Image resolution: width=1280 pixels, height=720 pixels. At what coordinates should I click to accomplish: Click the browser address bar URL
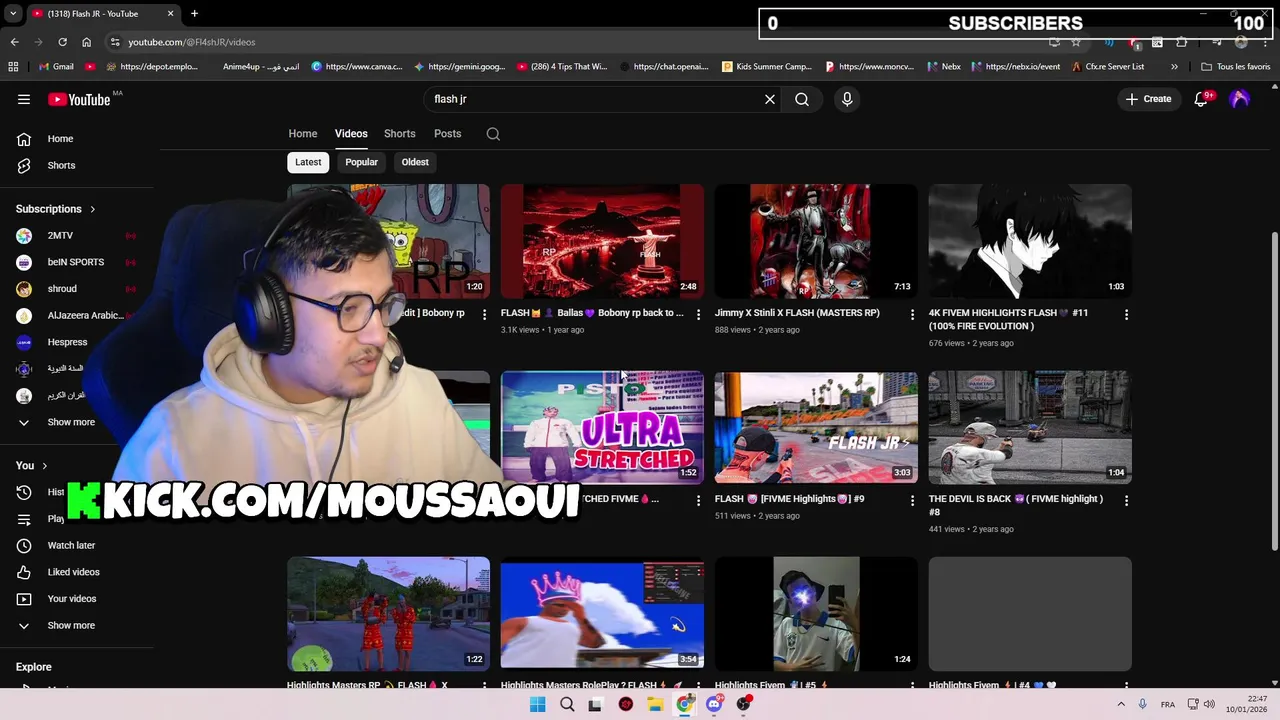point(191,42)
